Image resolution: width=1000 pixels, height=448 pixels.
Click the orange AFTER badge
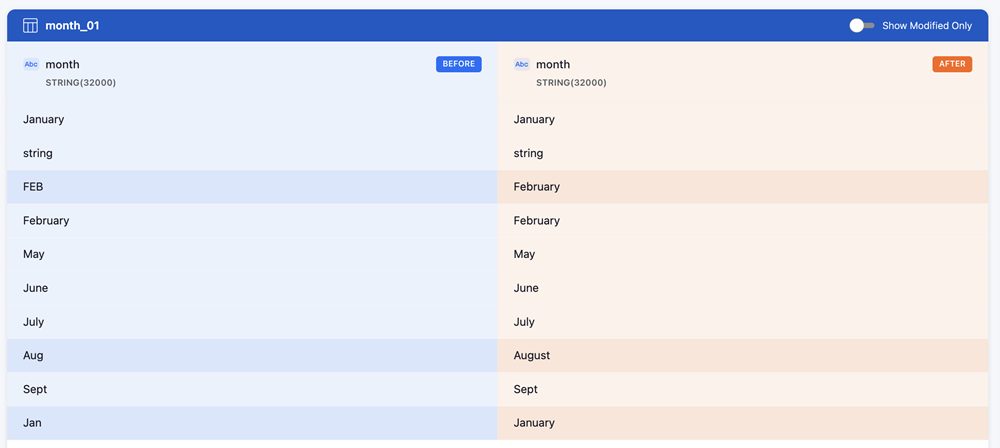[x=952, y=64]
